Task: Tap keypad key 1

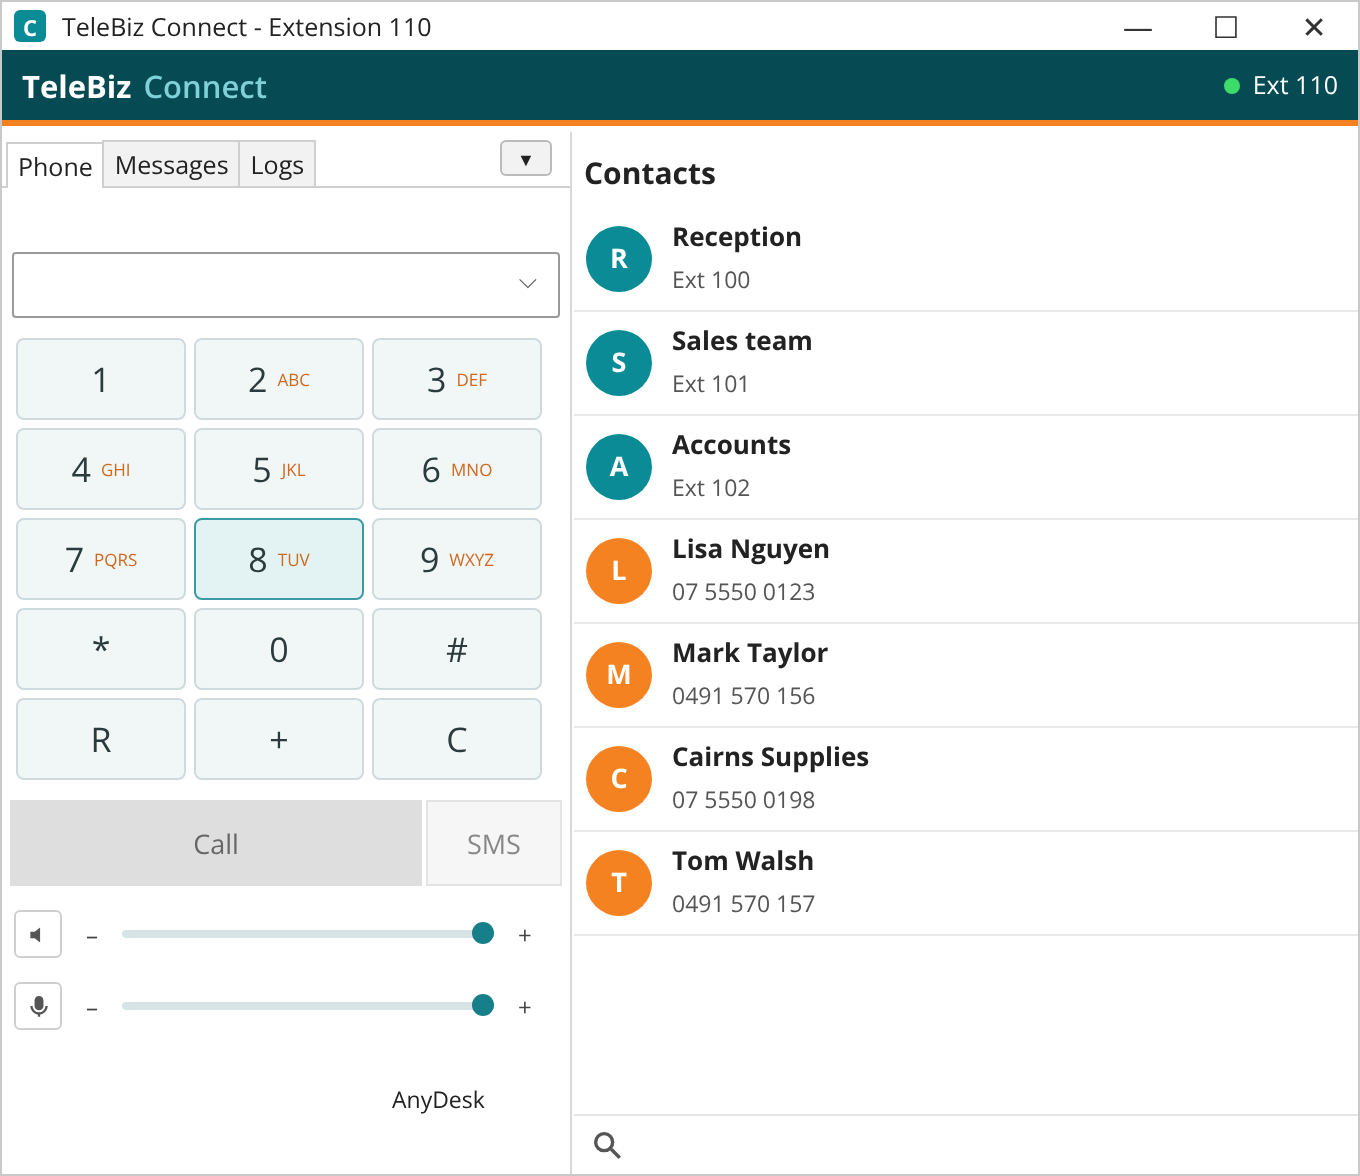Action: [101, 379]
